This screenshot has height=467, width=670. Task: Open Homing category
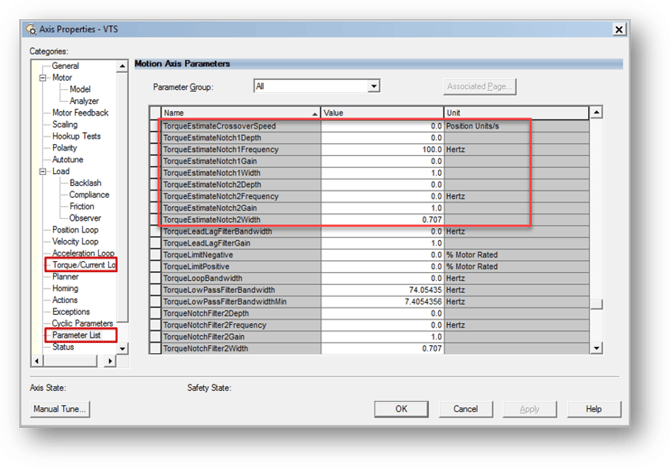click(x=65, y=288)
